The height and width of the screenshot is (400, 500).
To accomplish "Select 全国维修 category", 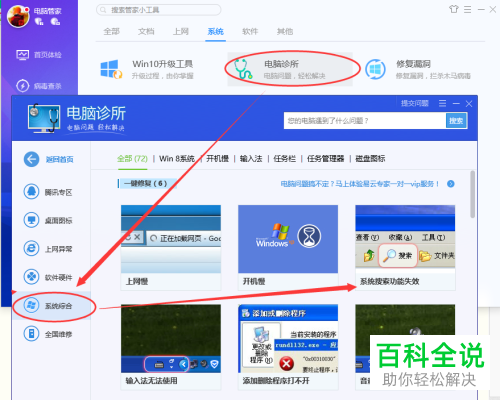I will 48,334.
